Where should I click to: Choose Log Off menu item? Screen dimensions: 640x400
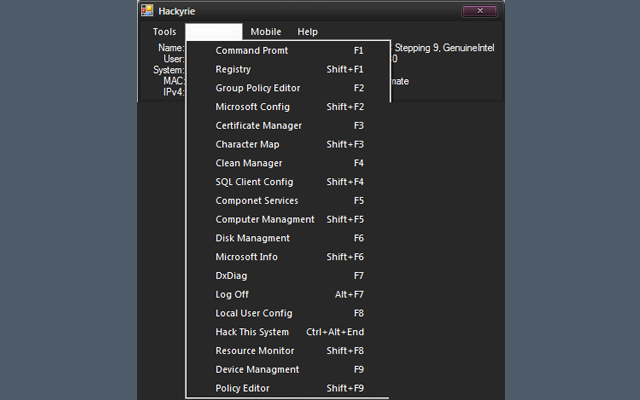[x=232, y=294]
